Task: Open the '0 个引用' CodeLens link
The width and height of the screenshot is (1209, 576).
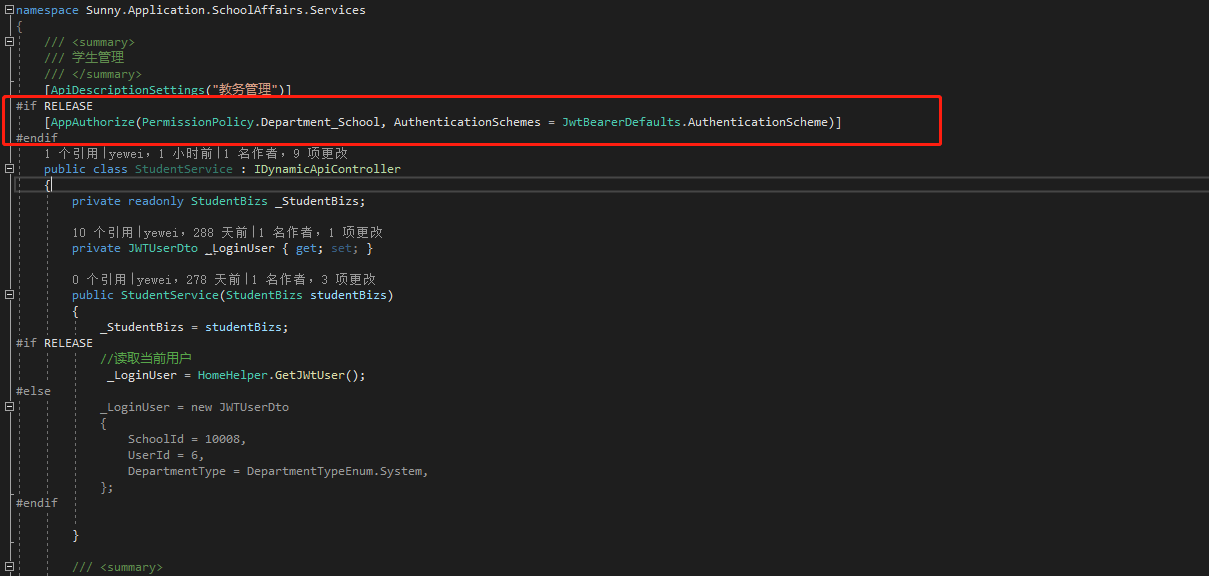Action: pos(100,280)
